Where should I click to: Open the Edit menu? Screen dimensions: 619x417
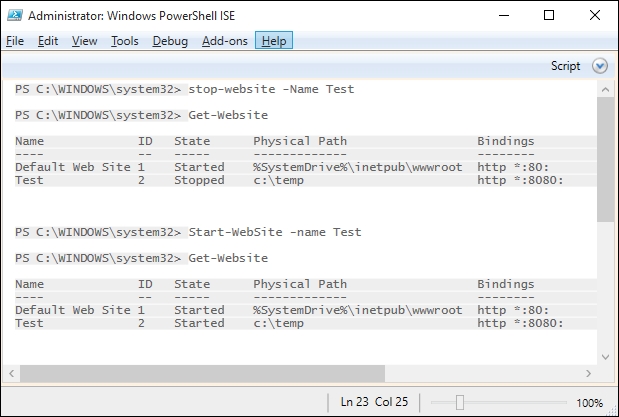(x=48, y=41)
